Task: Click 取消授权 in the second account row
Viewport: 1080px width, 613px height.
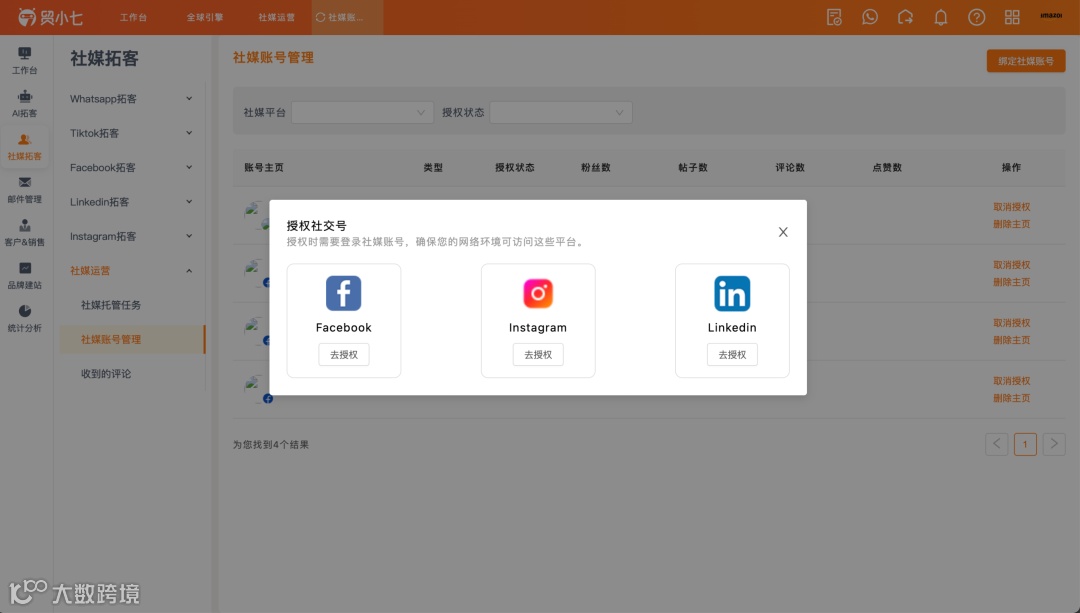Action: [1011, 264]
